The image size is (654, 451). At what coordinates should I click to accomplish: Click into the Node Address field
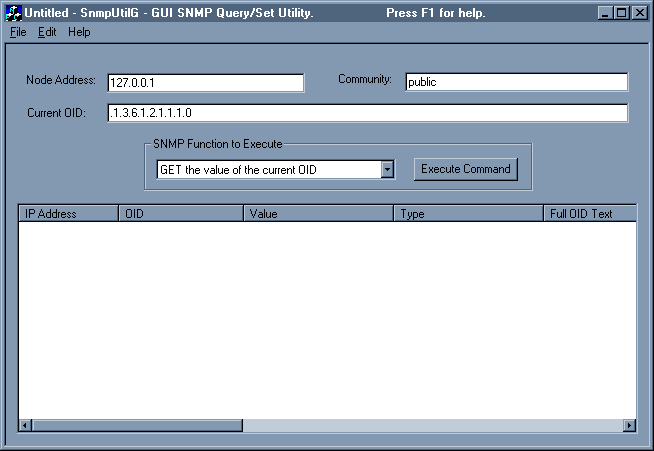[204, 83]
